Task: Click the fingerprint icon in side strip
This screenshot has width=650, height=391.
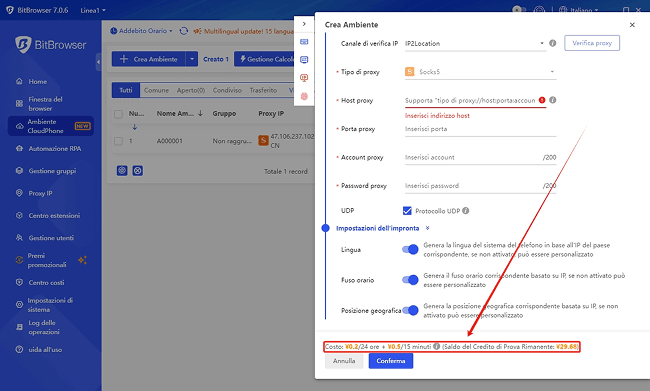Action: 304,96
